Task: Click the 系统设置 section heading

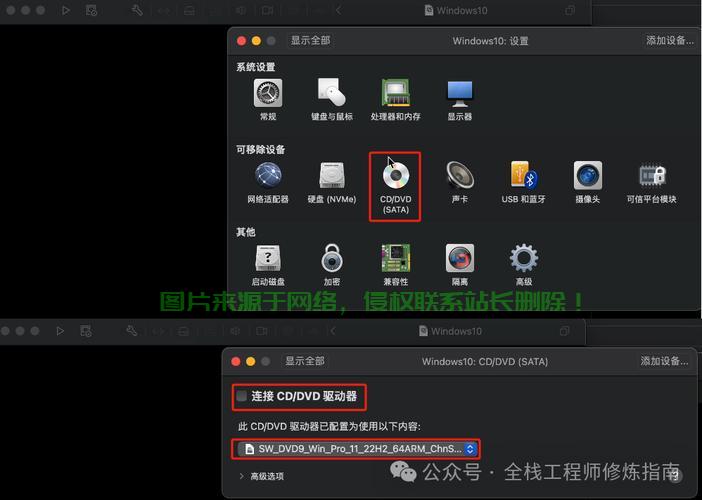Action: [x=256, y=67]
